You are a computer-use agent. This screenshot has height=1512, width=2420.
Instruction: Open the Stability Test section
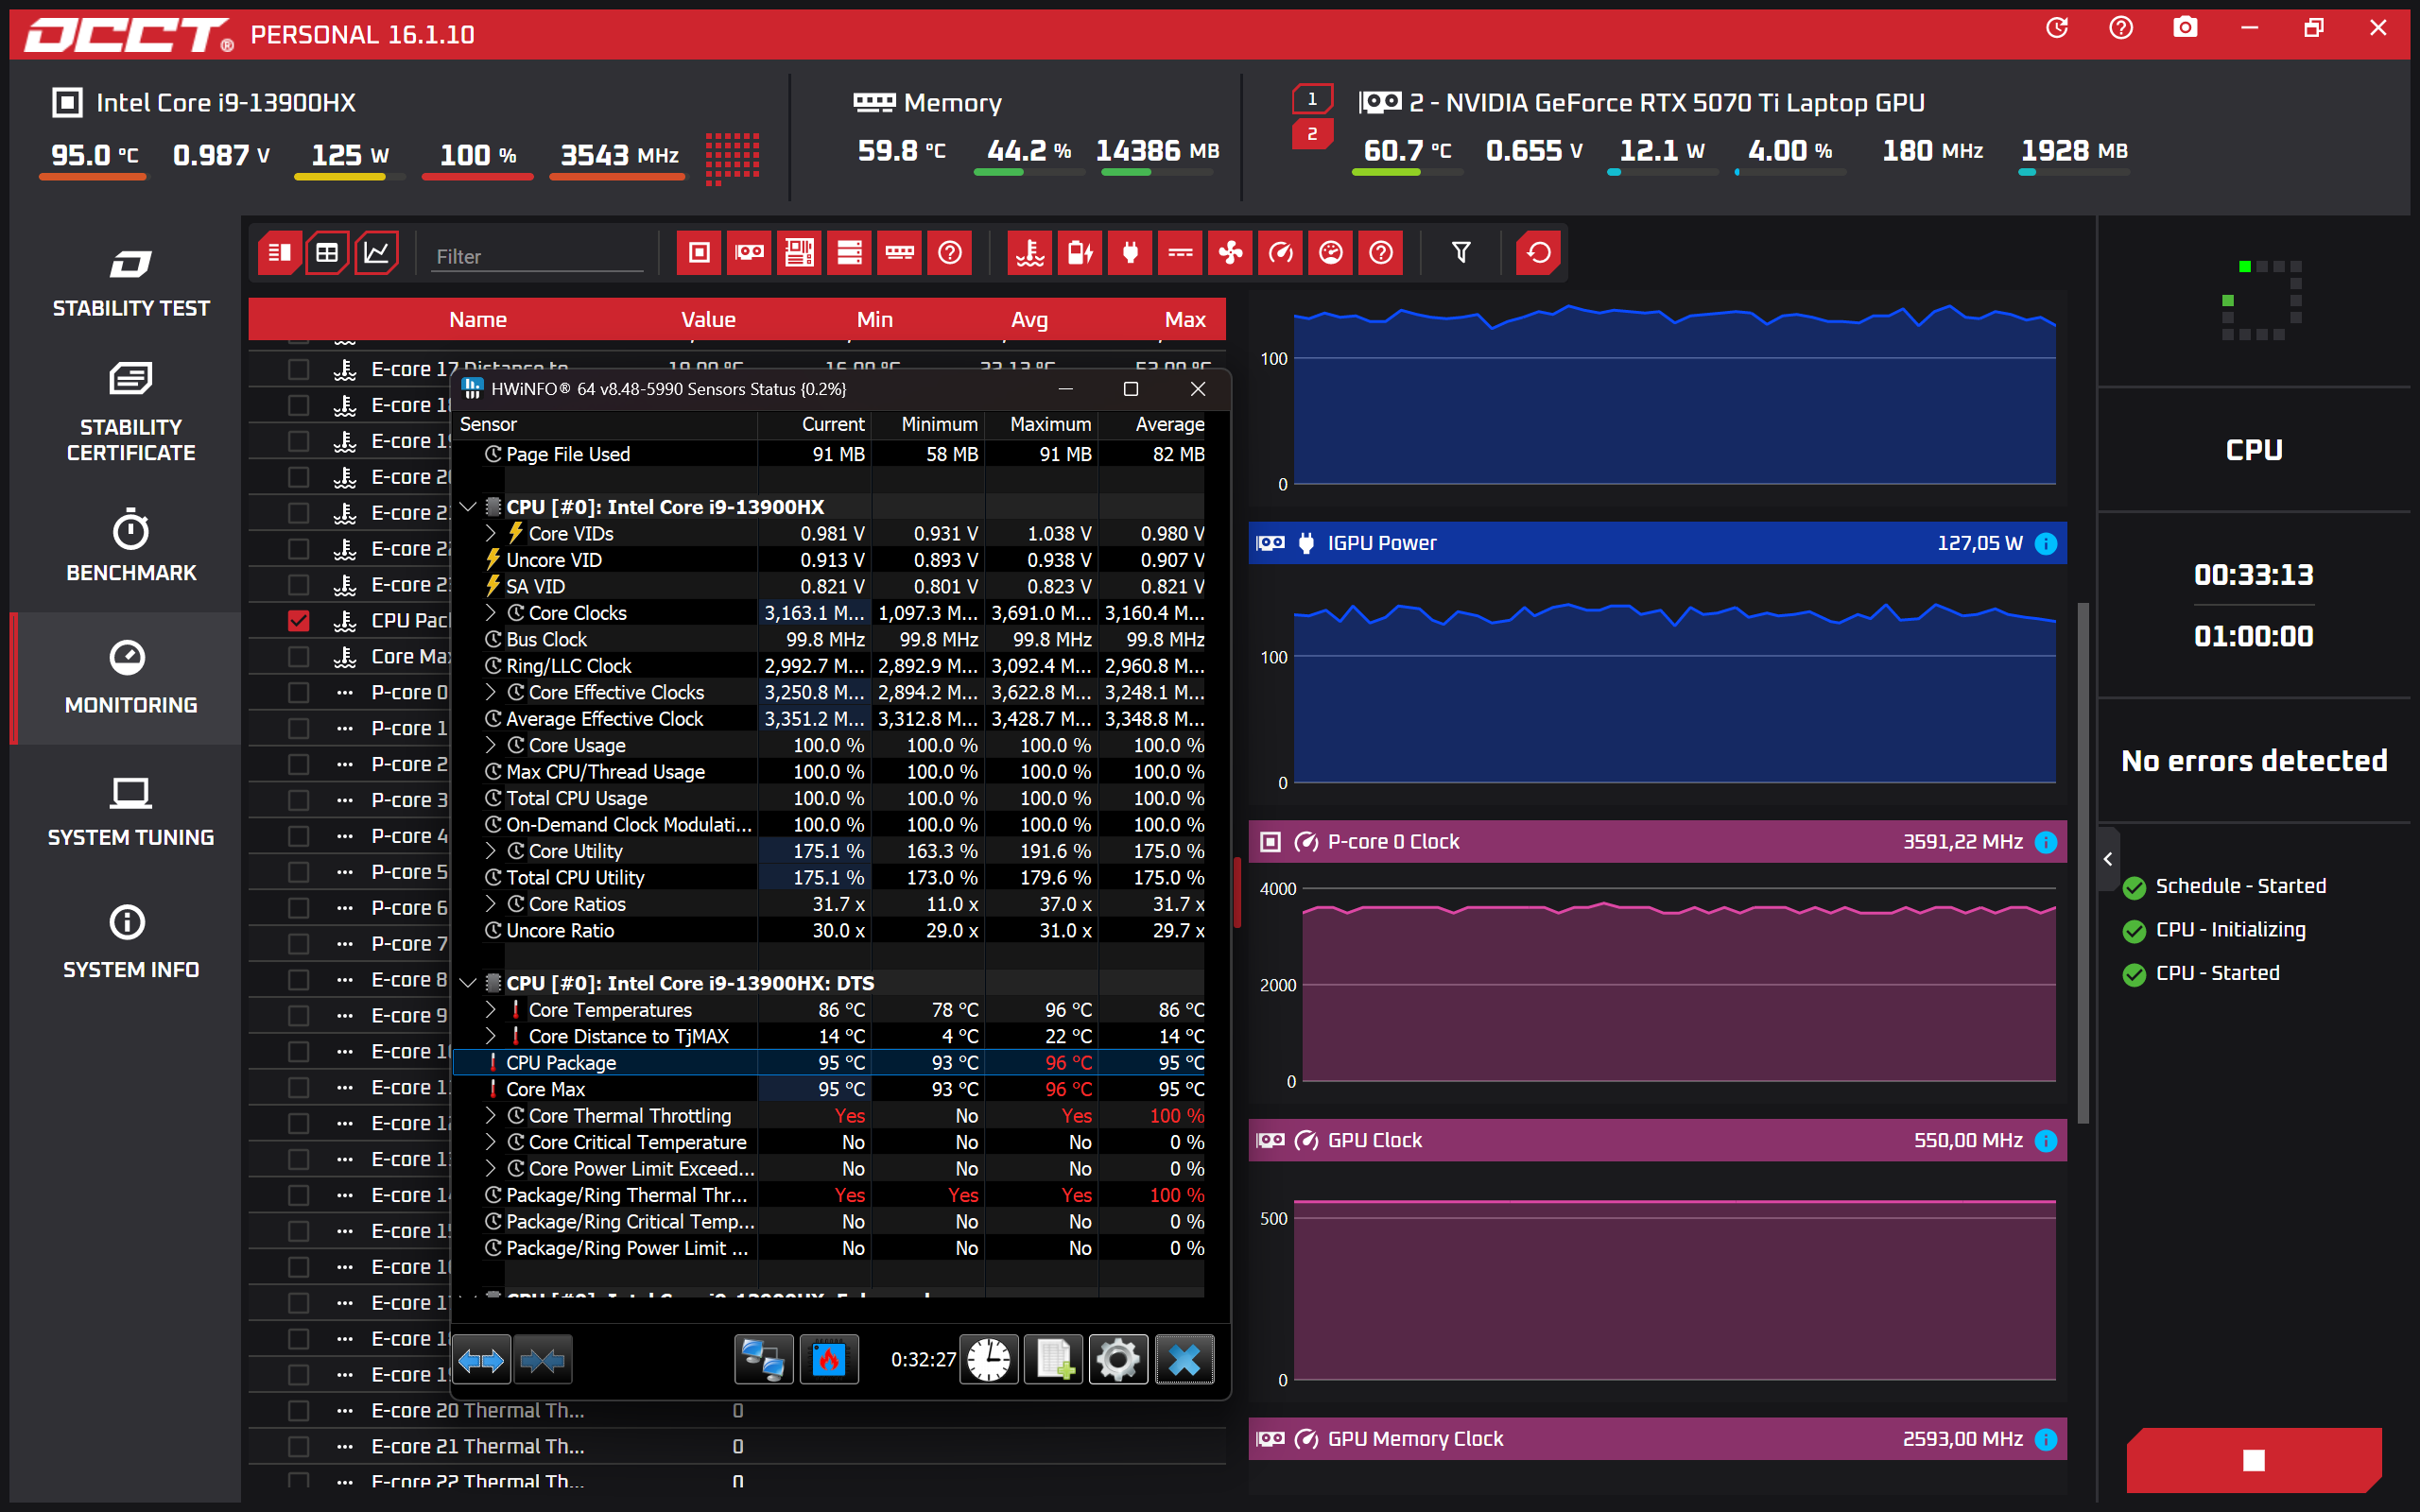[x=131, y=283]
